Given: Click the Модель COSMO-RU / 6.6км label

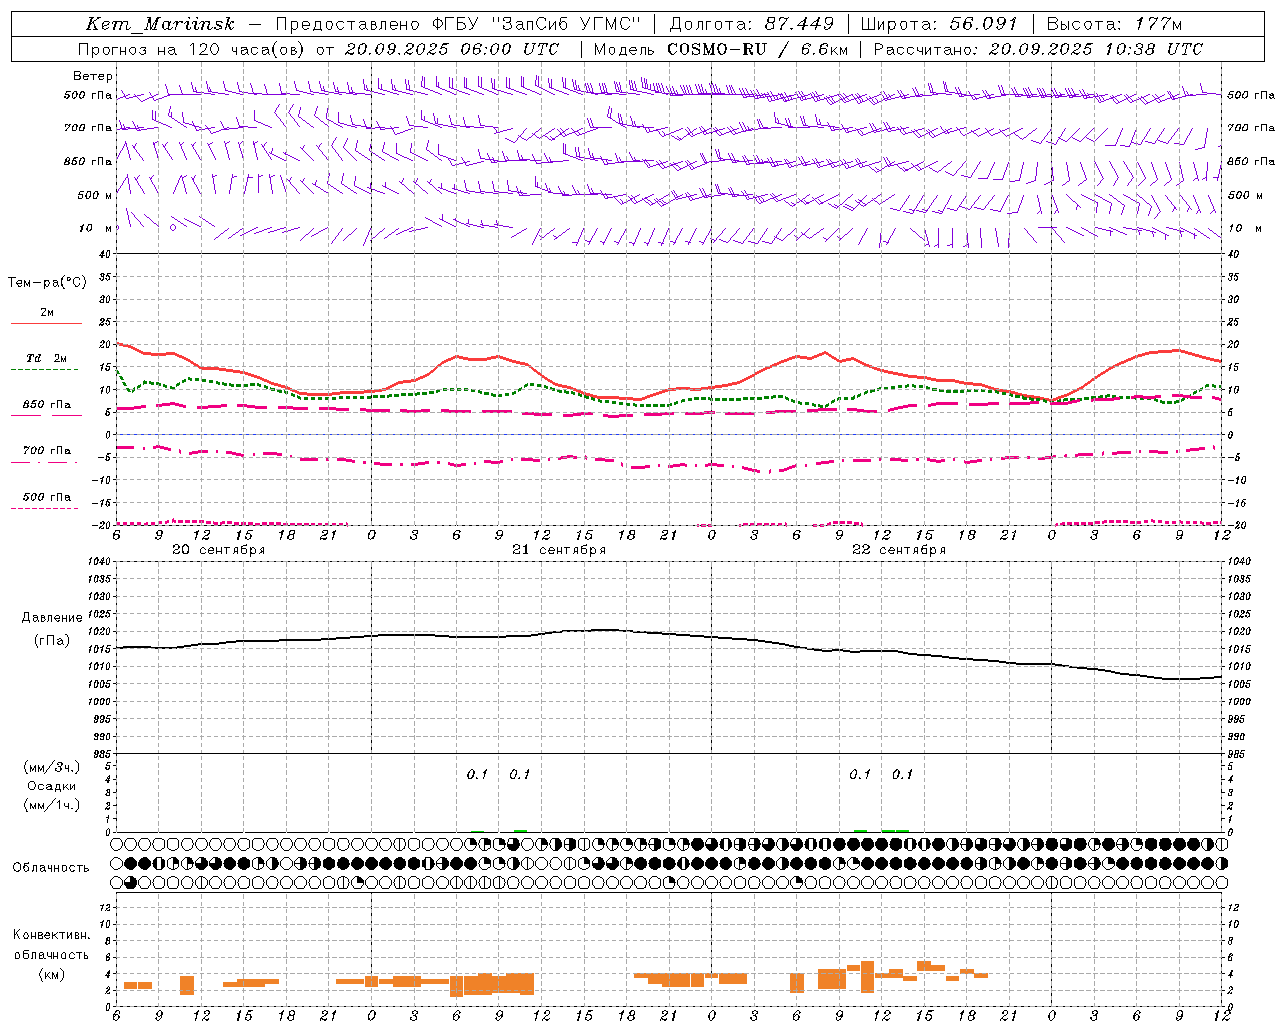Looking at the screenshot, I should click(x=720, y=49).
